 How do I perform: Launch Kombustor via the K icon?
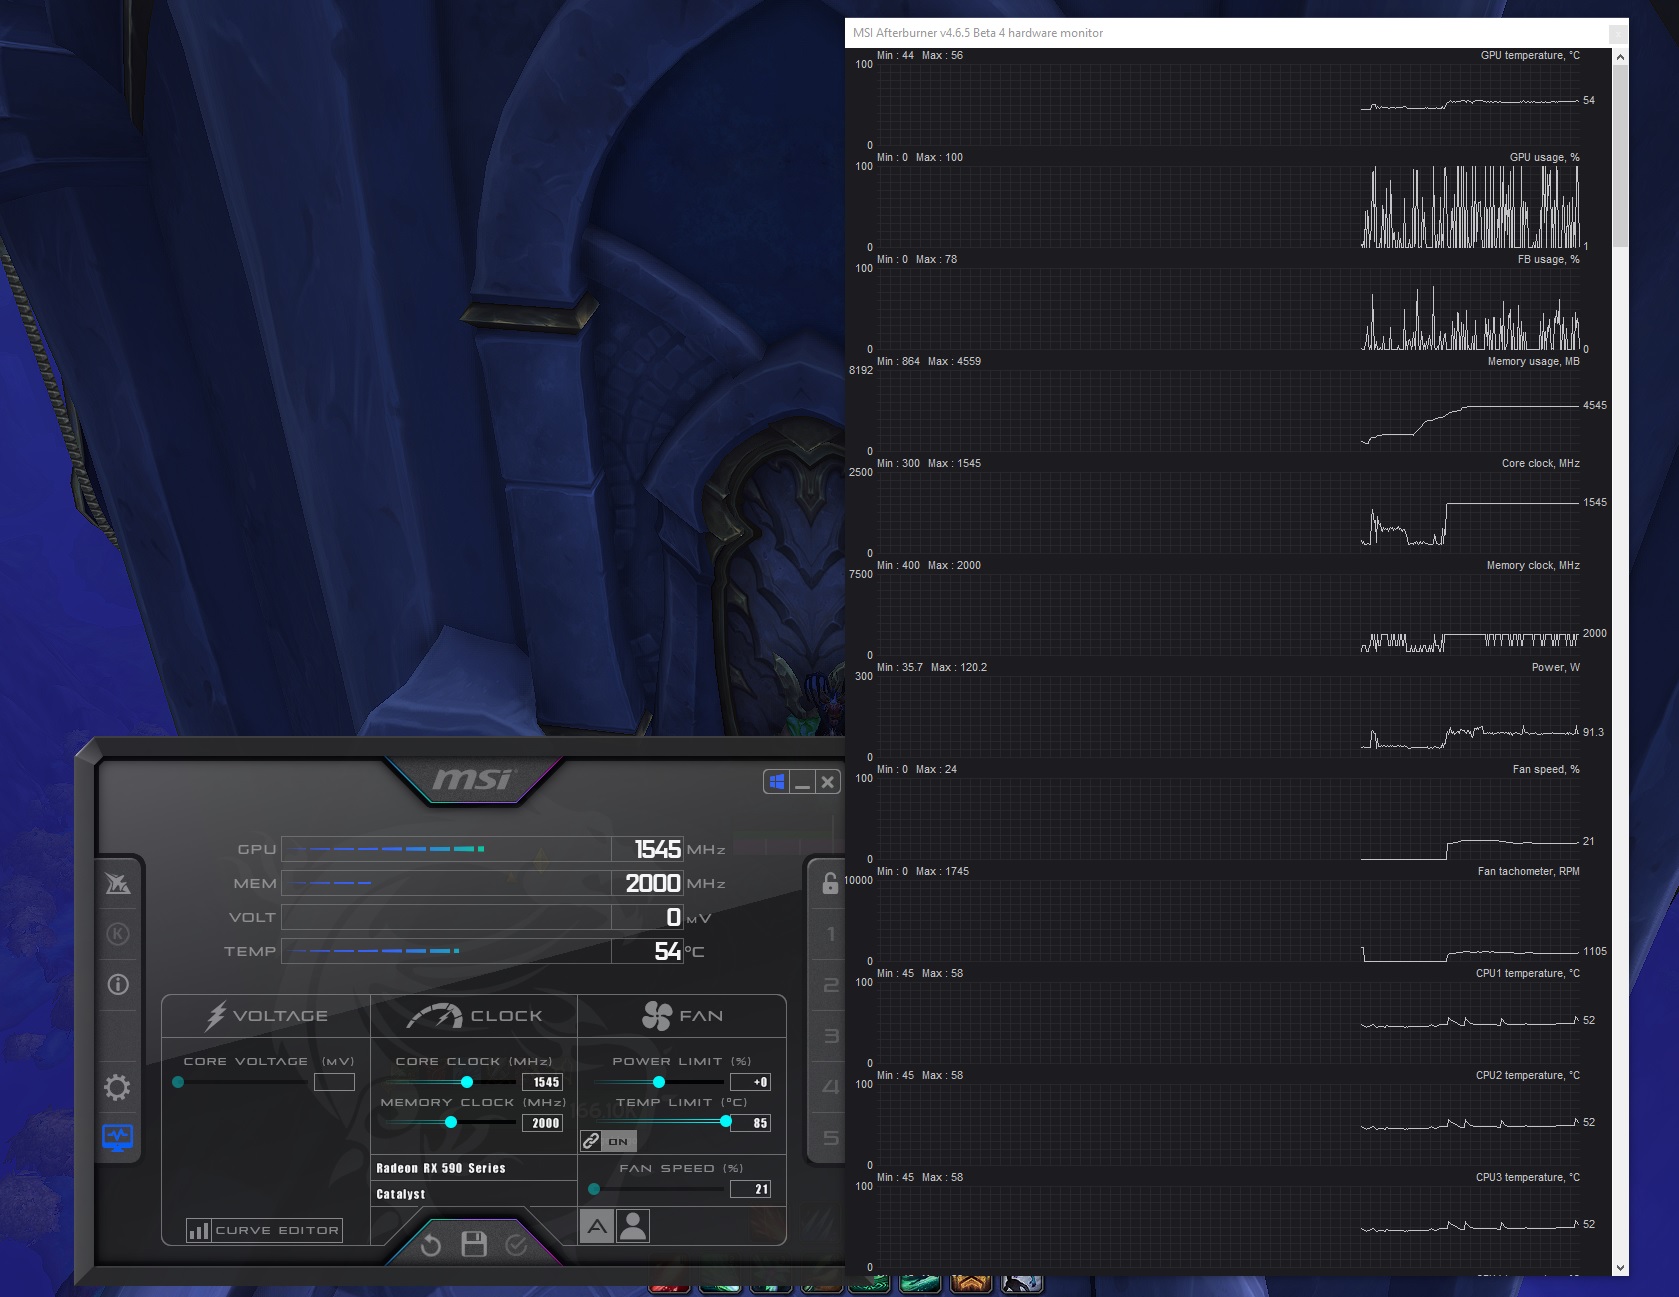click(x=118, y=934)
